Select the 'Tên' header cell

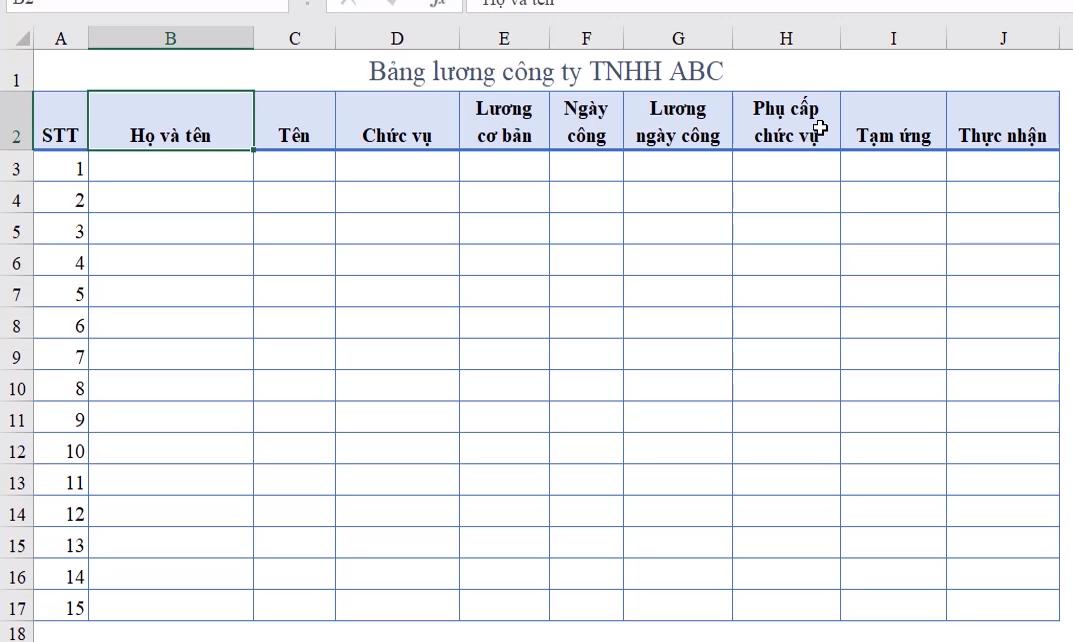point(295,120)
